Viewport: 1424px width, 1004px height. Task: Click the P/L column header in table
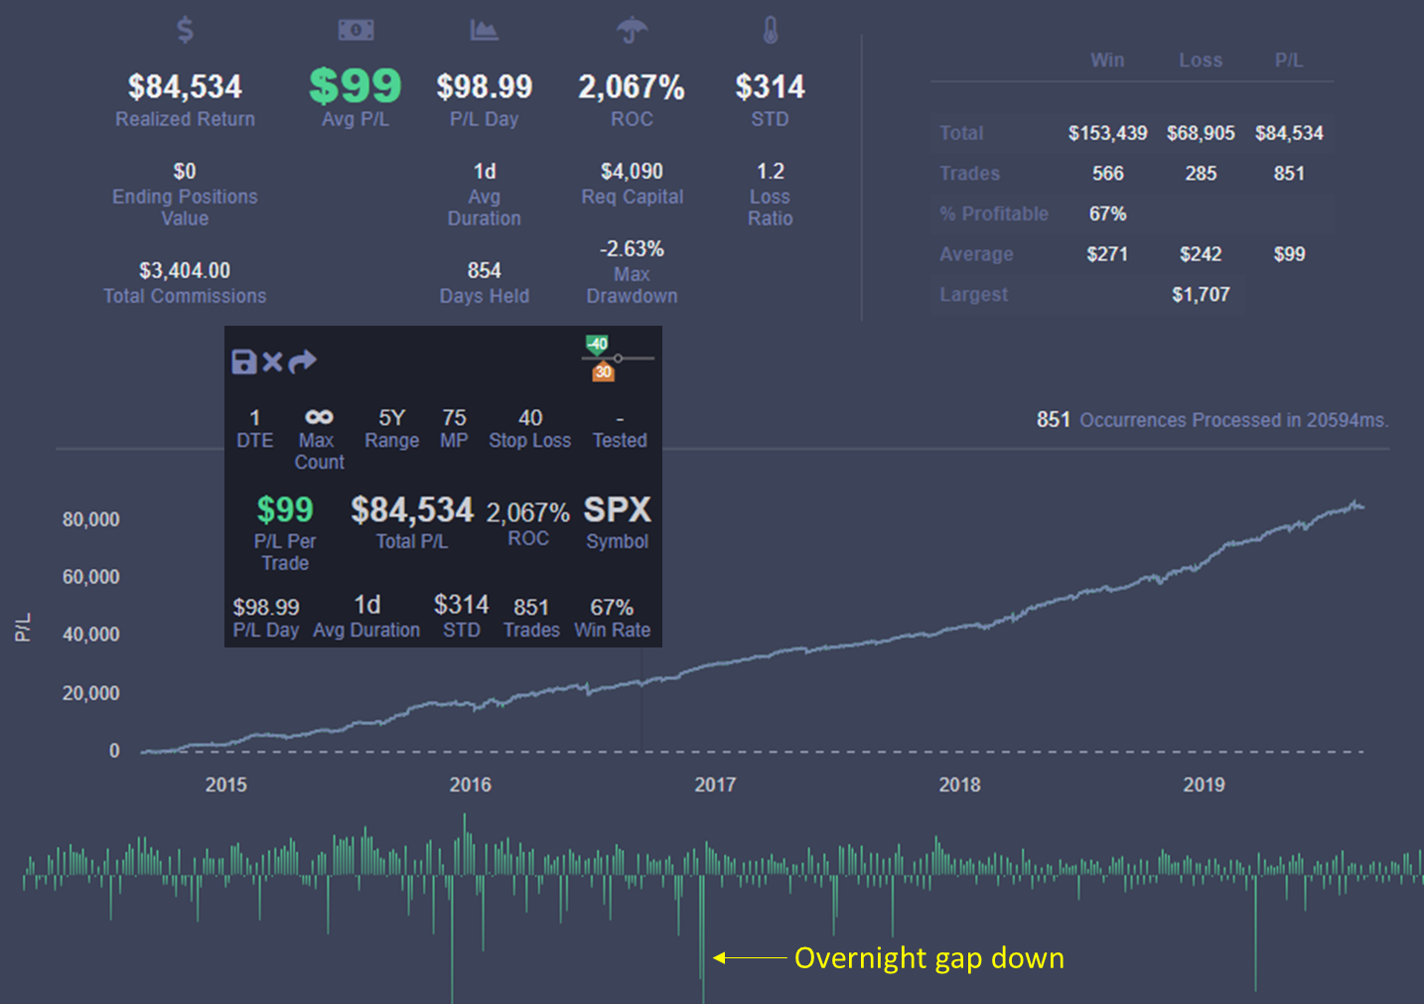tap(1289, 60)
